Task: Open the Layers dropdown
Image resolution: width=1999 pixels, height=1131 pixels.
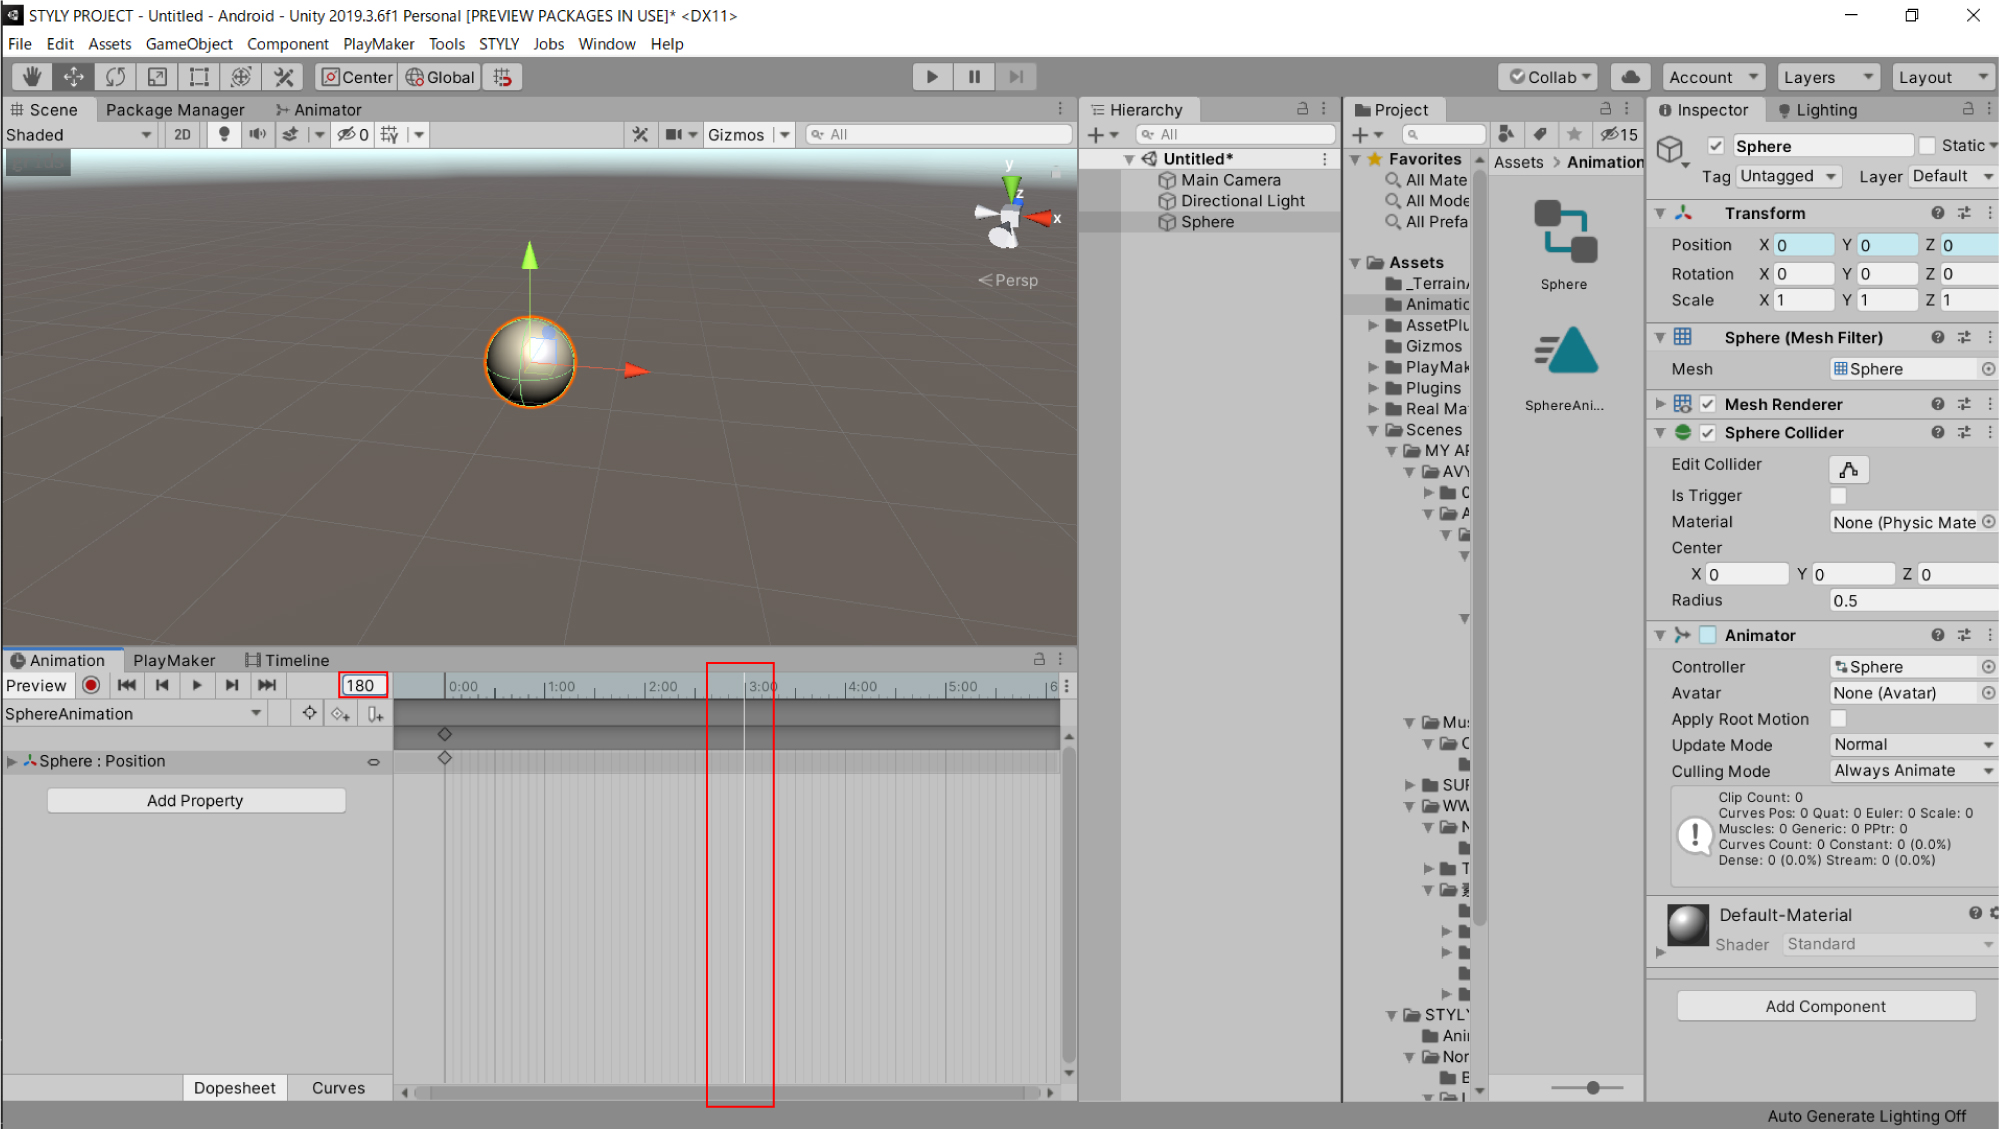Action: (1827, 77)
